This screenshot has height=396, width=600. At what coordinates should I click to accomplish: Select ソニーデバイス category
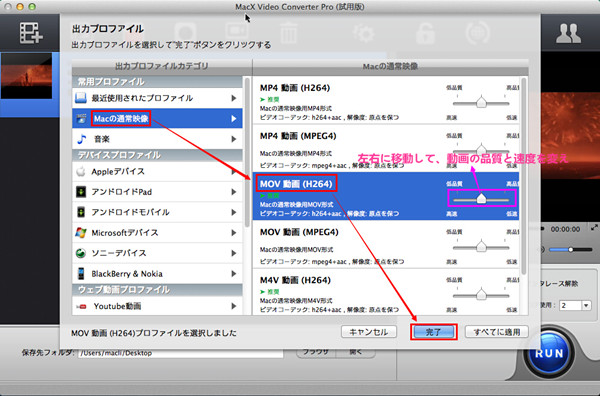pyautogui.click(x=157, y=253)
